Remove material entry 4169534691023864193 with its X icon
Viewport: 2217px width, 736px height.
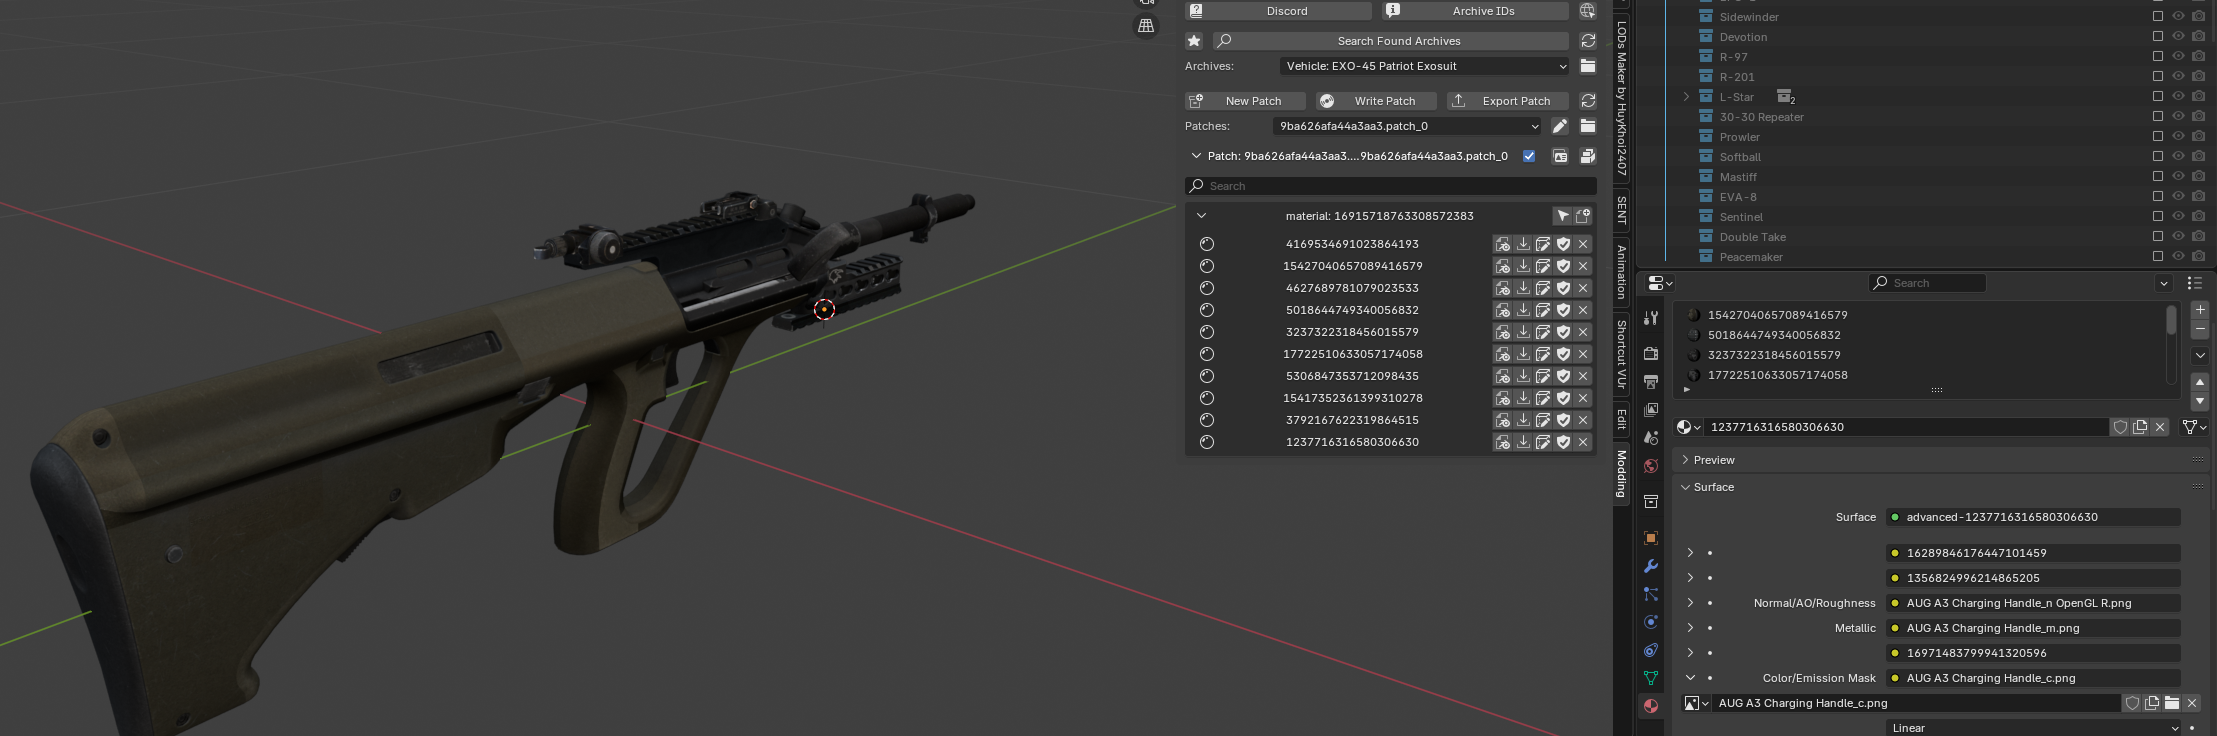[1583, 244]
